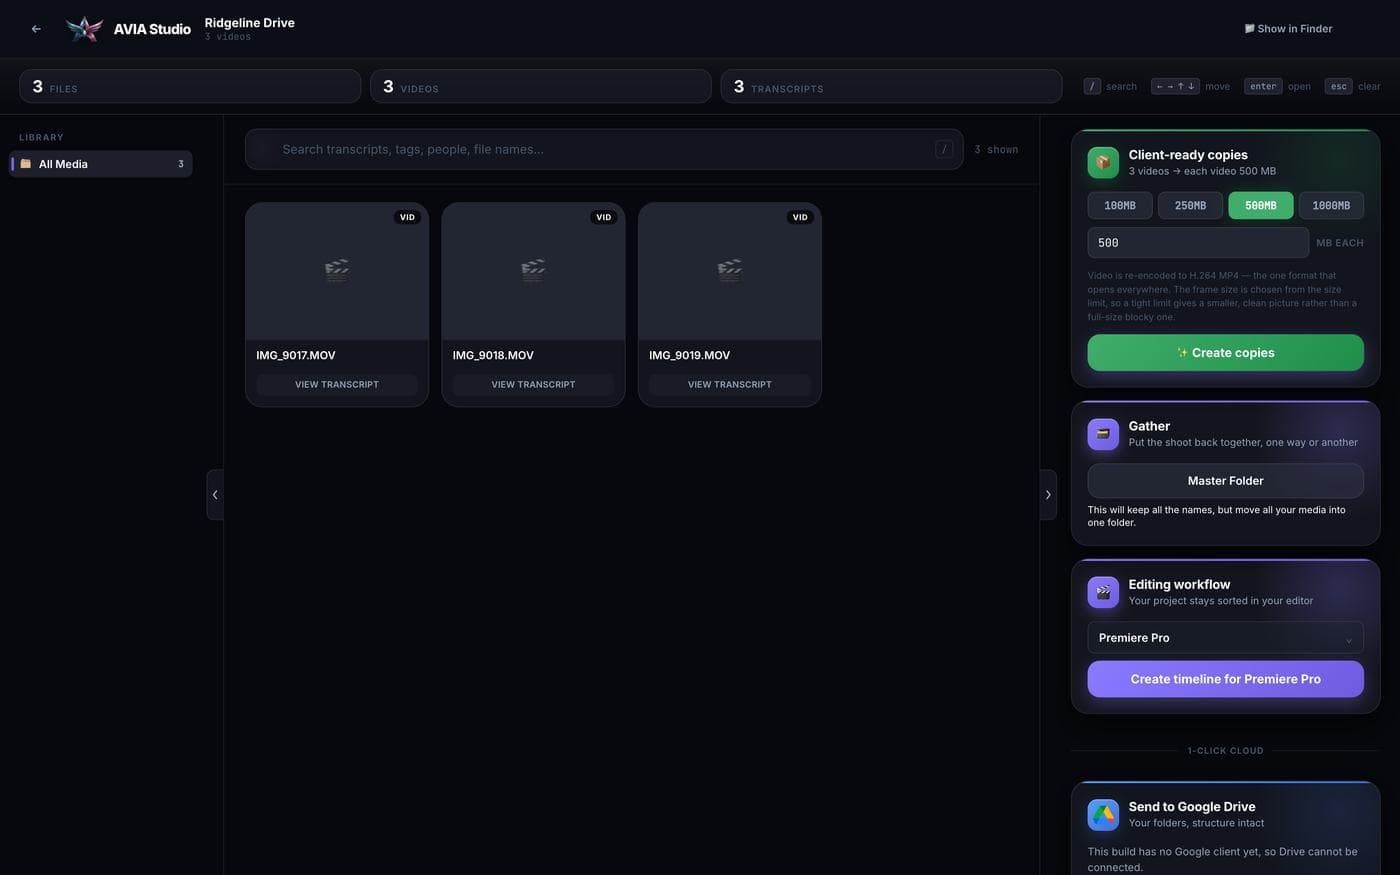Click the '3 shown' count text

pos(996,150)
